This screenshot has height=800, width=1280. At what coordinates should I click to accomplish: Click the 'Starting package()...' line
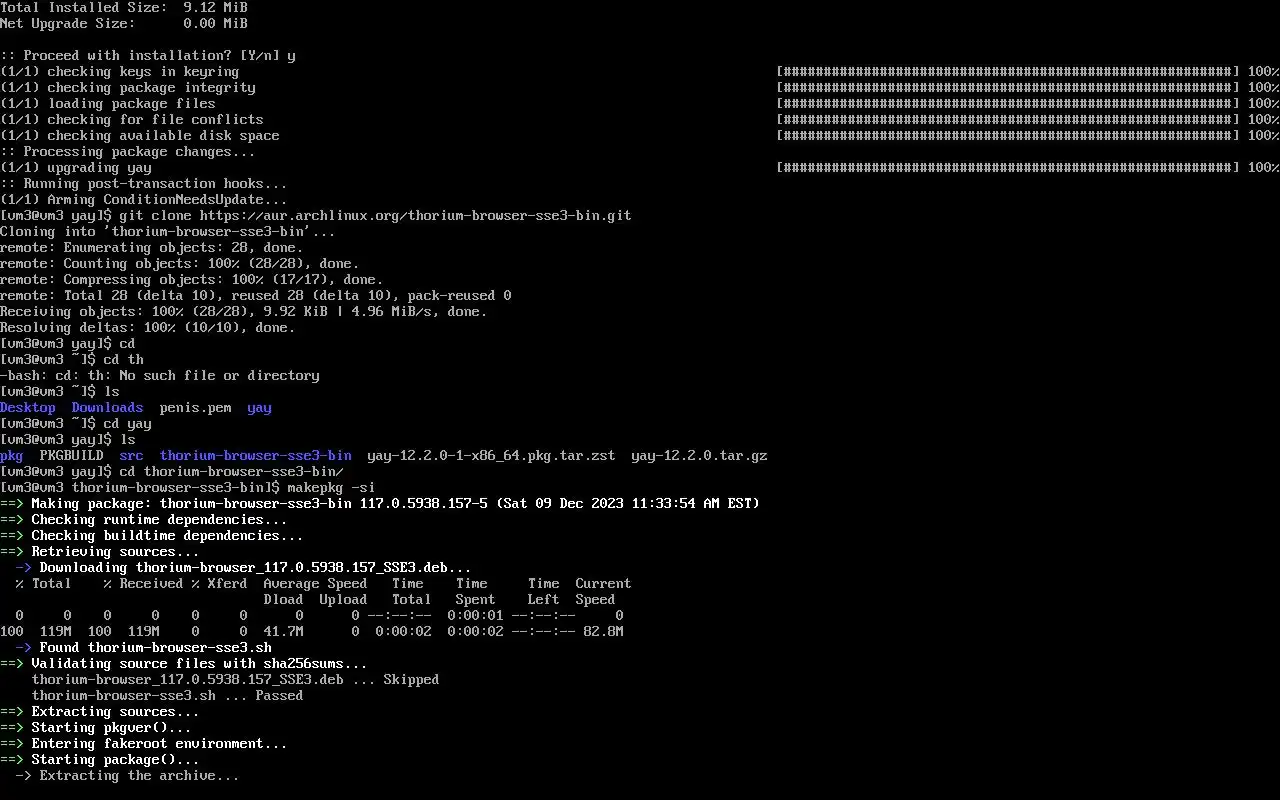point(100,759)
